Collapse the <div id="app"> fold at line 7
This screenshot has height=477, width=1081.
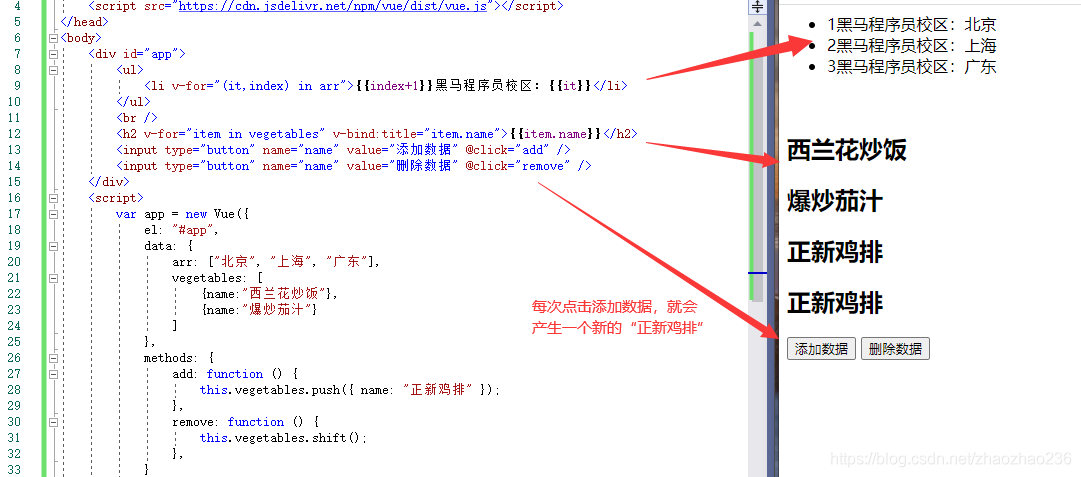(x=53, y=54)
